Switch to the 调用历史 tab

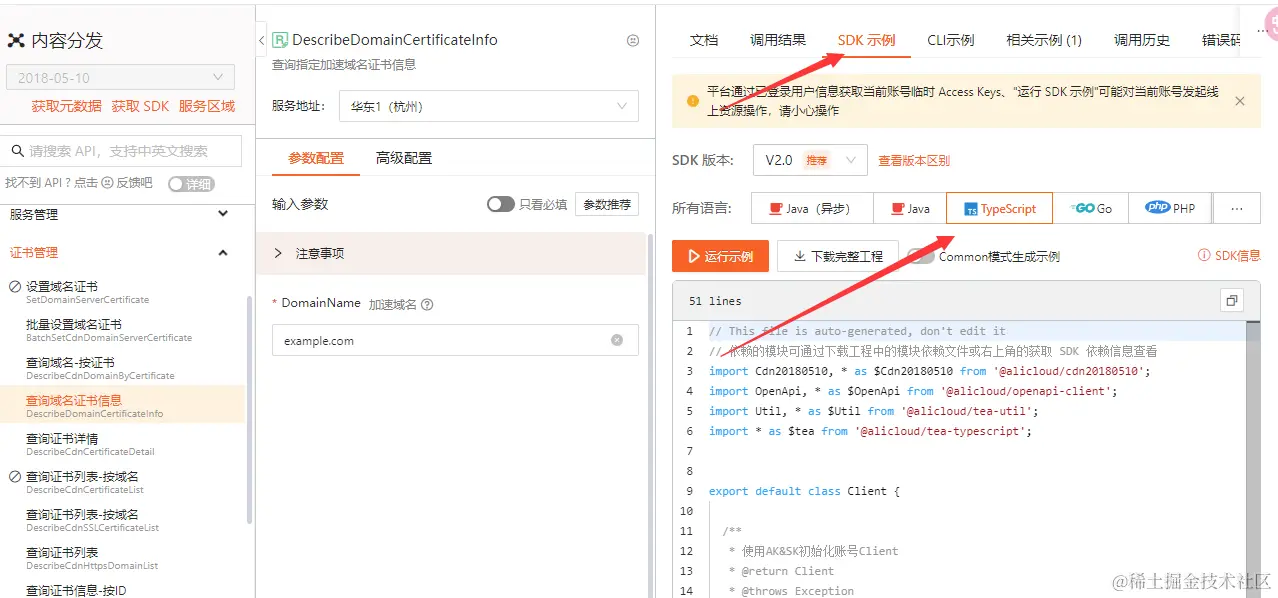1142,40
